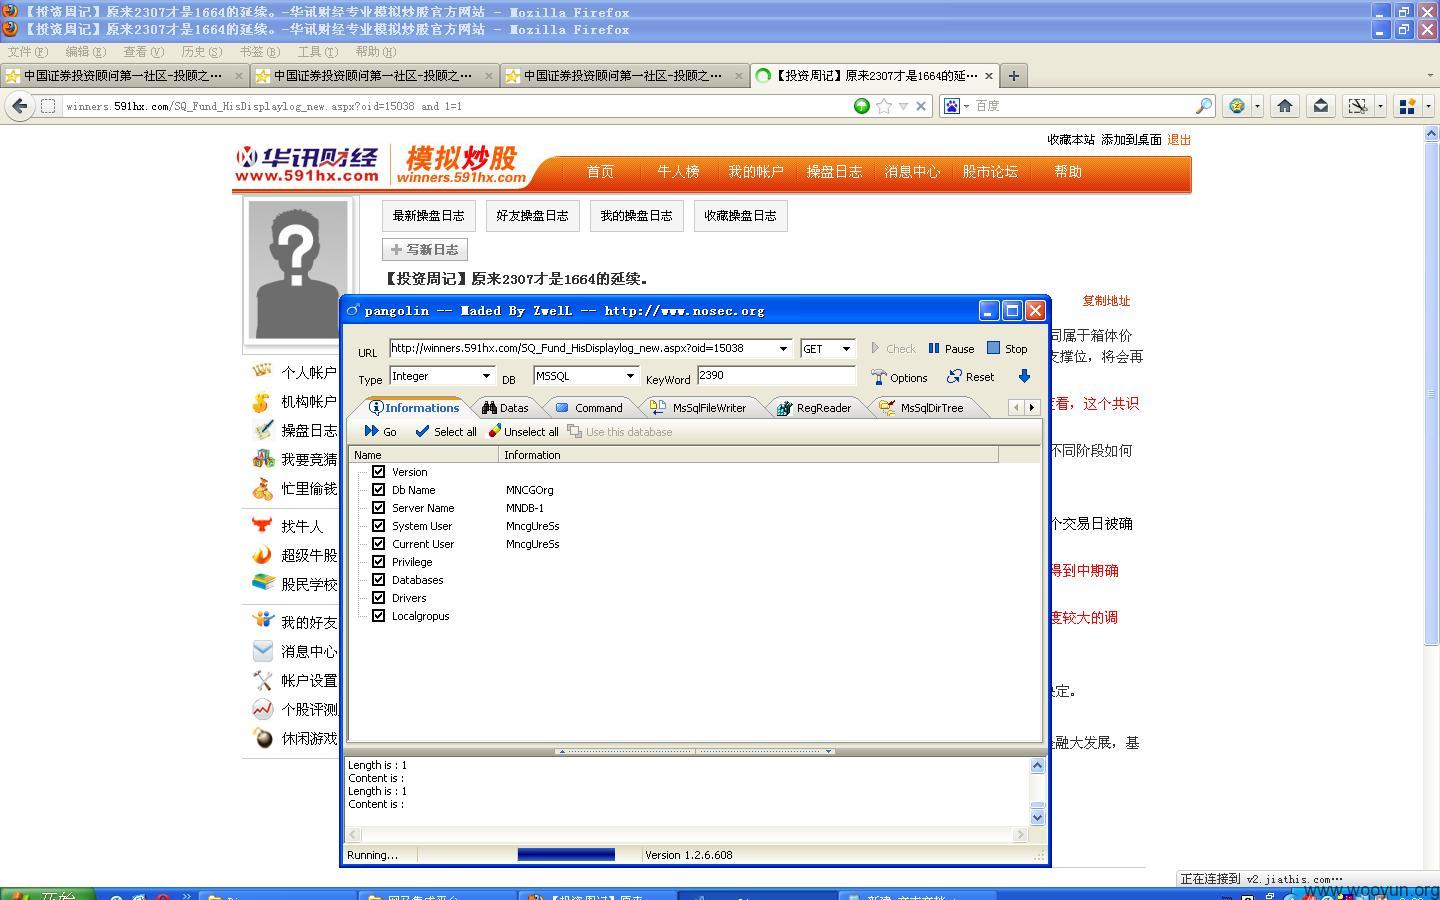The image size is (1440, 900).
Task: Uncheck the Drivers checkbox
Action: tap(378, 597)
